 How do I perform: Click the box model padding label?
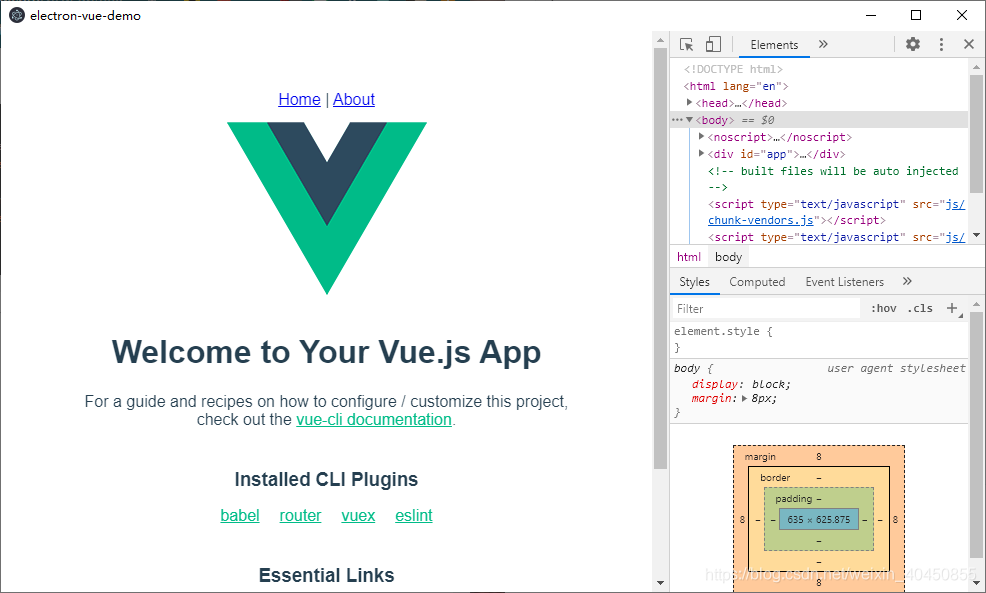click(x=793, y=499)
